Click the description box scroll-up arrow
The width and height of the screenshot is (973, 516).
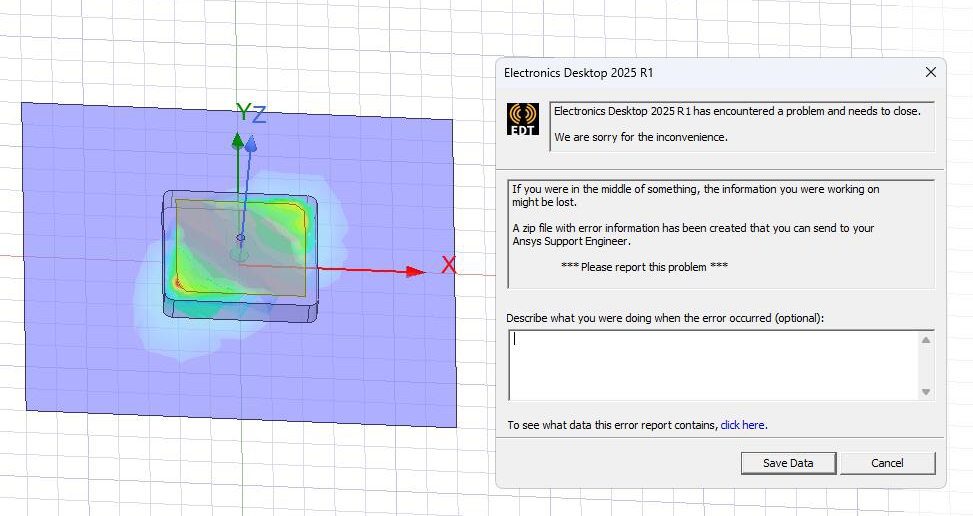(x=926, y=341)
